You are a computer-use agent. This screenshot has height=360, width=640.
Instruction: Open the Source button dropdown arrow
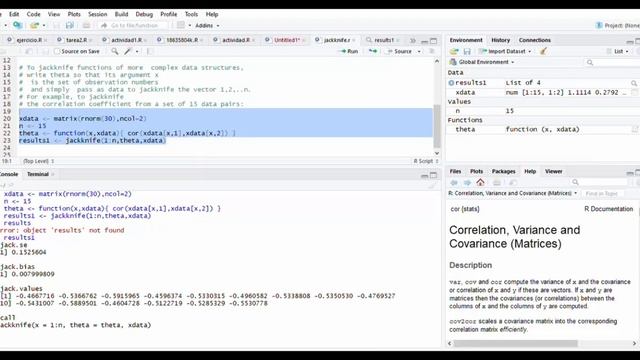(419, 51)
